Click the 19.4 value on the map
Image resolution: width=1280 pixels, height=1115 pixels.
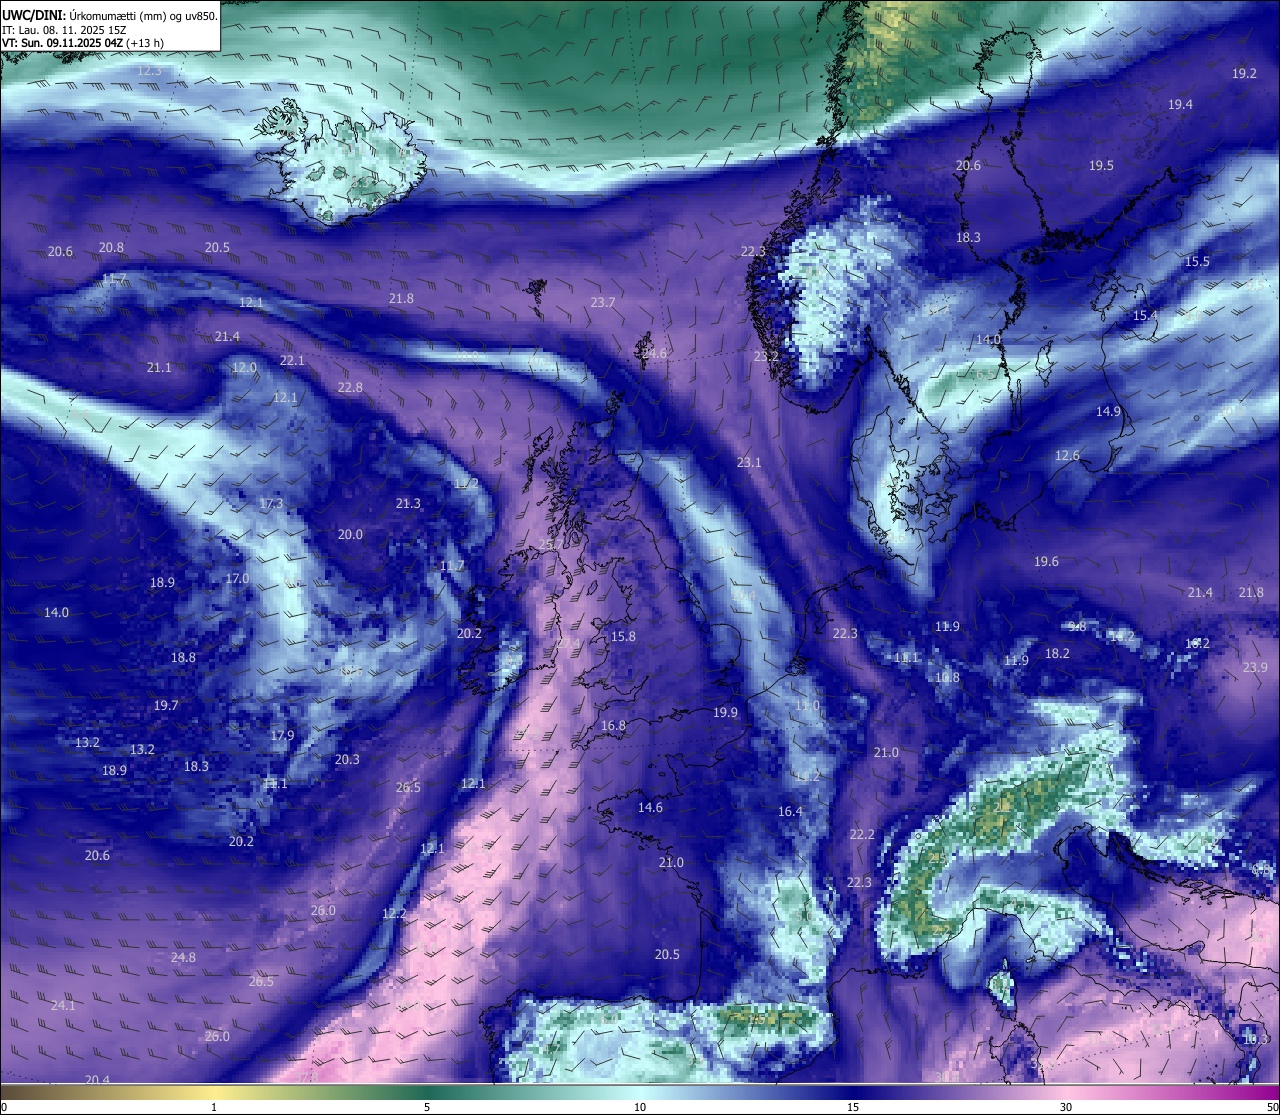point(1180,104)
